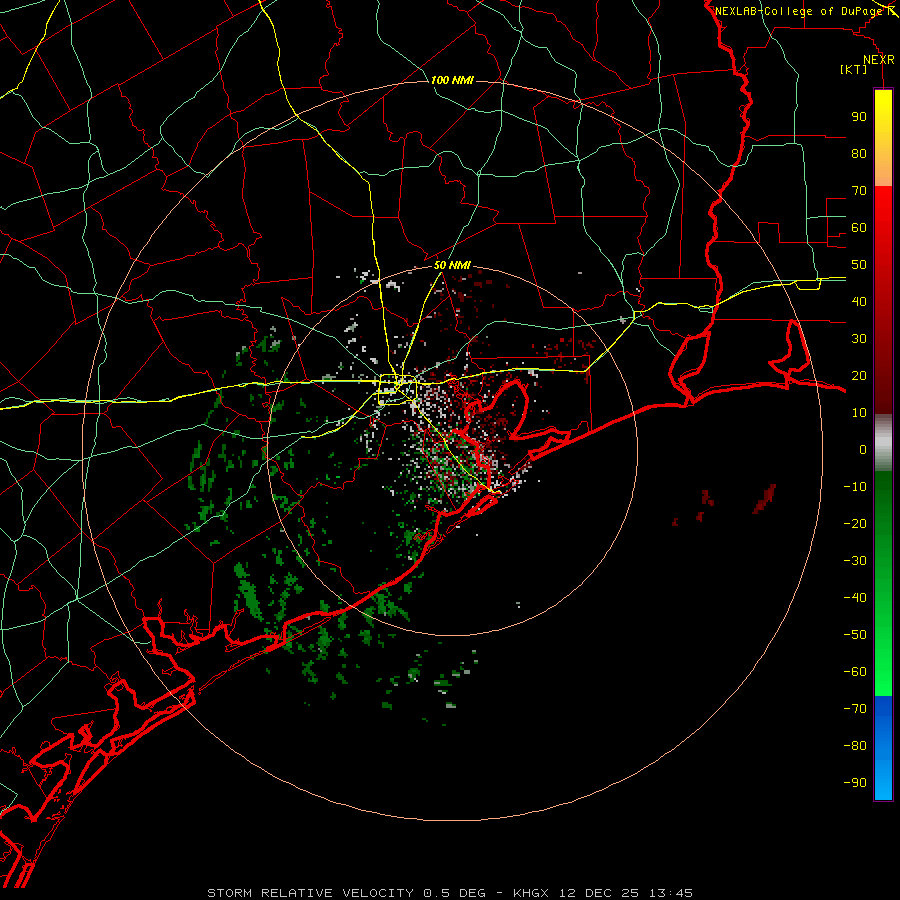Click the 10 value on velocity scale
The image size is (900, 900).
click(x=859, y=413)
